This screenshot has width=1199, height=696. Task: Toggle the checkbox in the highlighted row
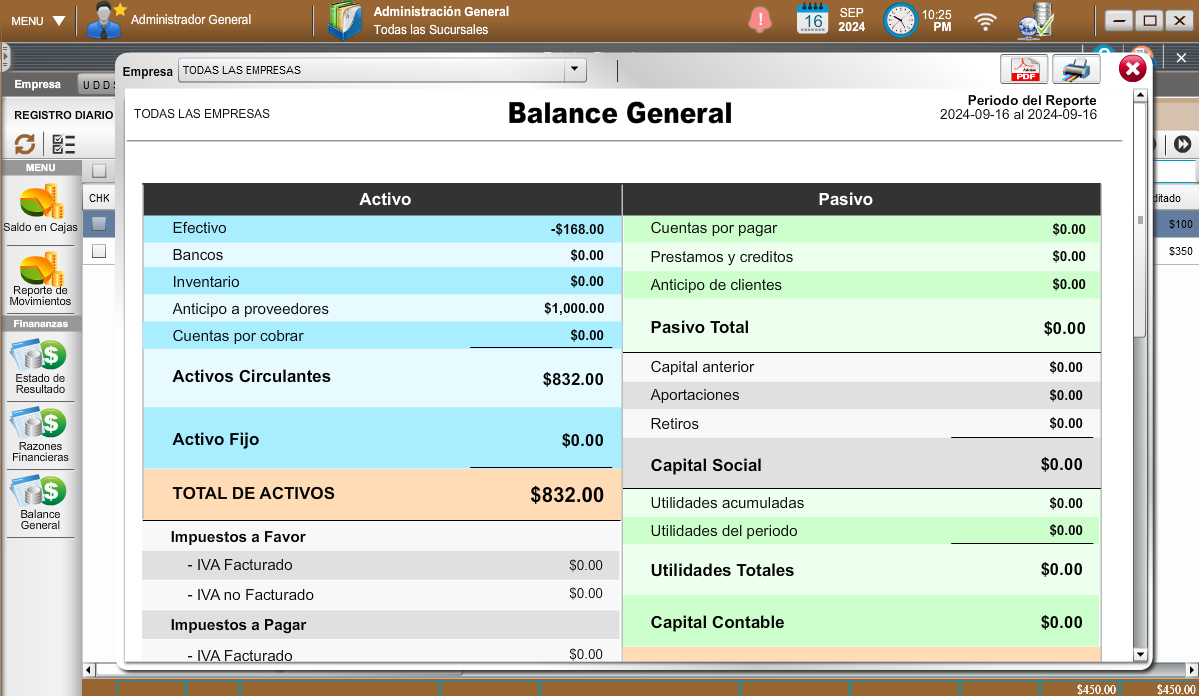[x=99, y=224]
